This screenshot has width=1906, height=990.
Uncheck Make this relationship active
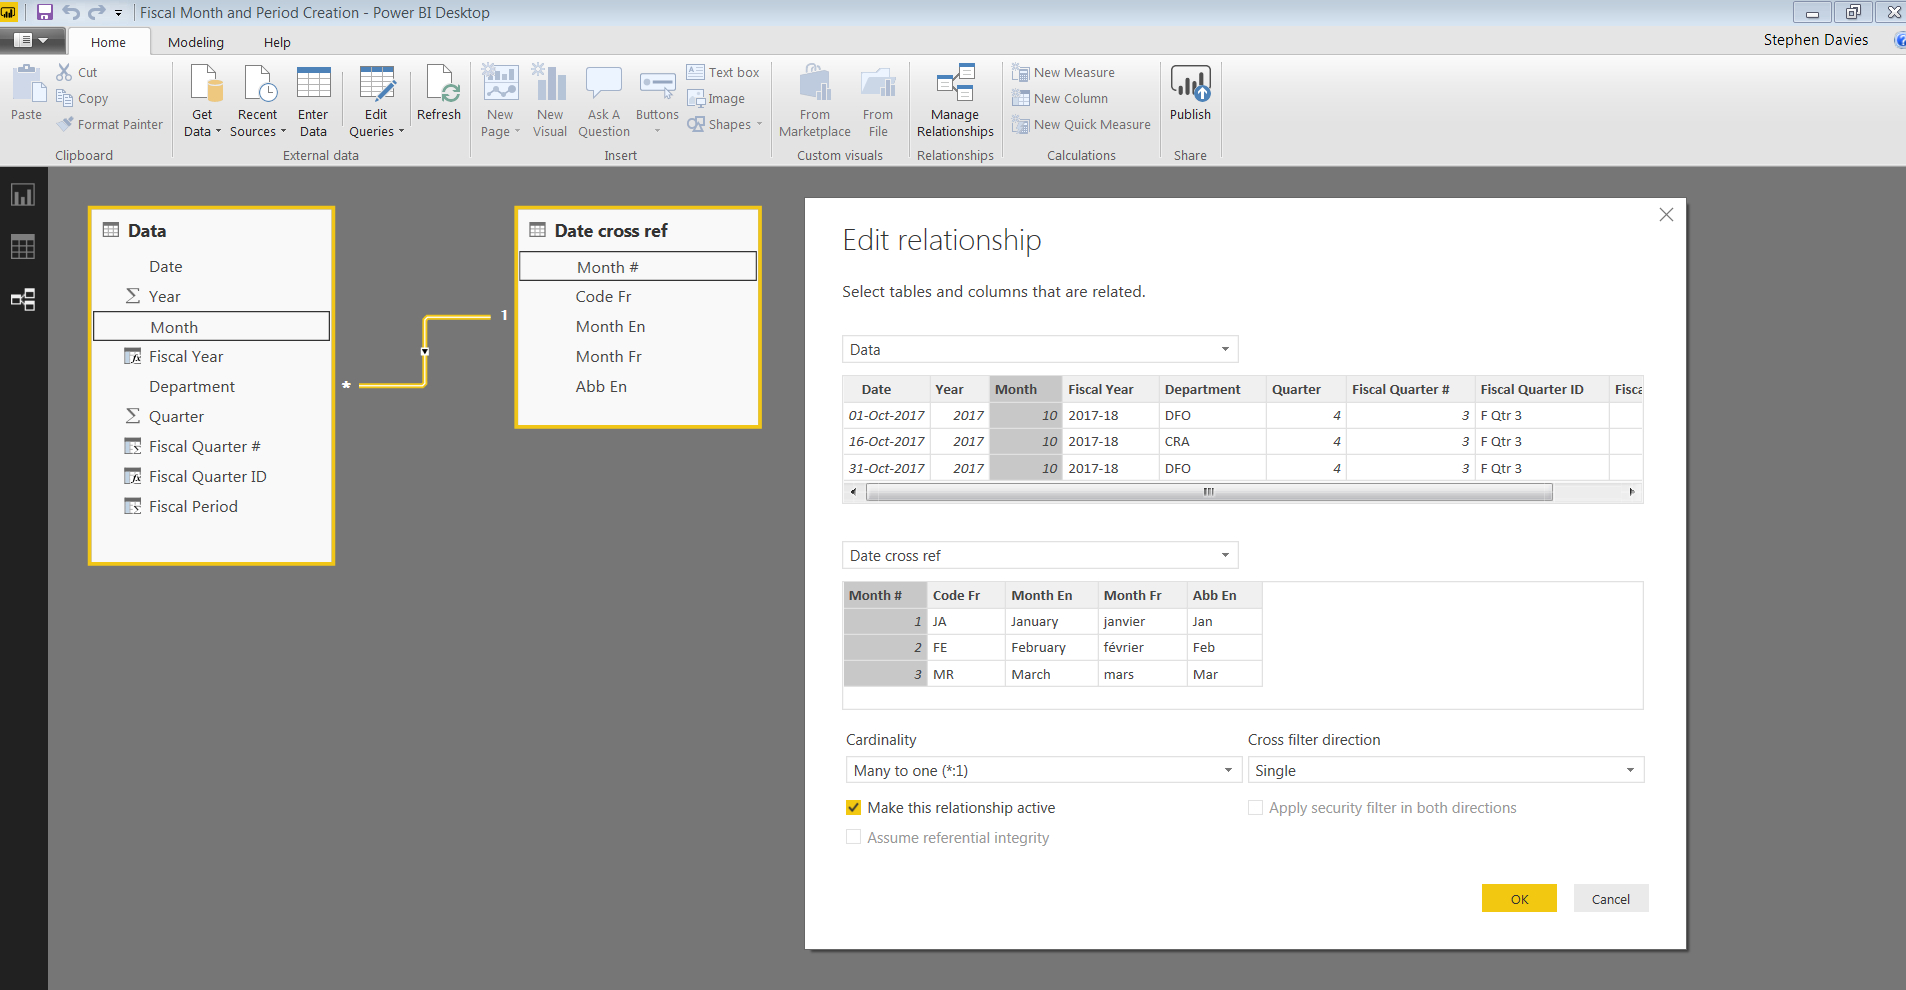(853, 807)
